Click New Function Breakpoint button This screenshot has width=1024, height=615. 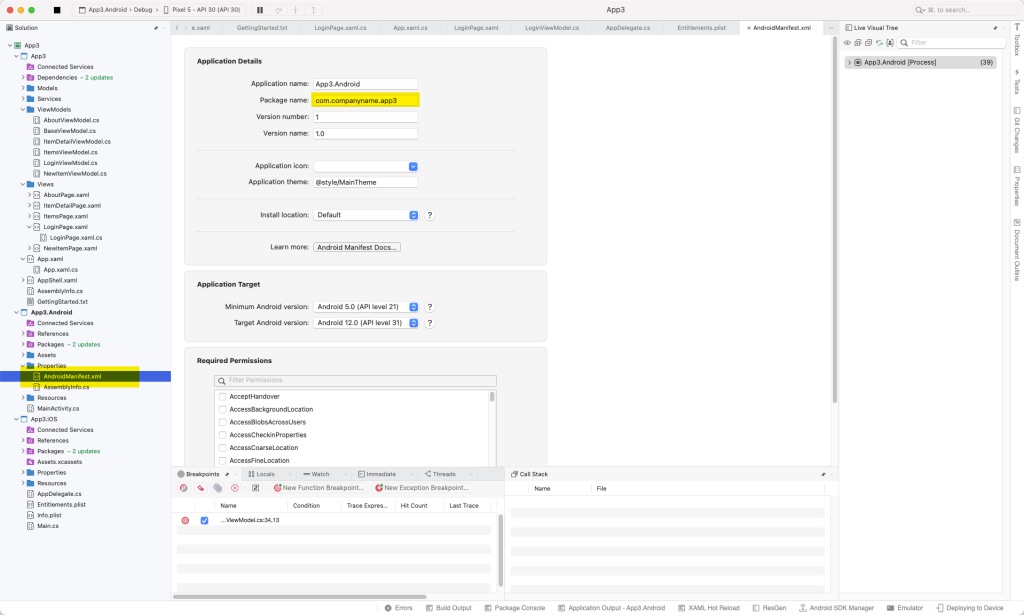[318, 488]
